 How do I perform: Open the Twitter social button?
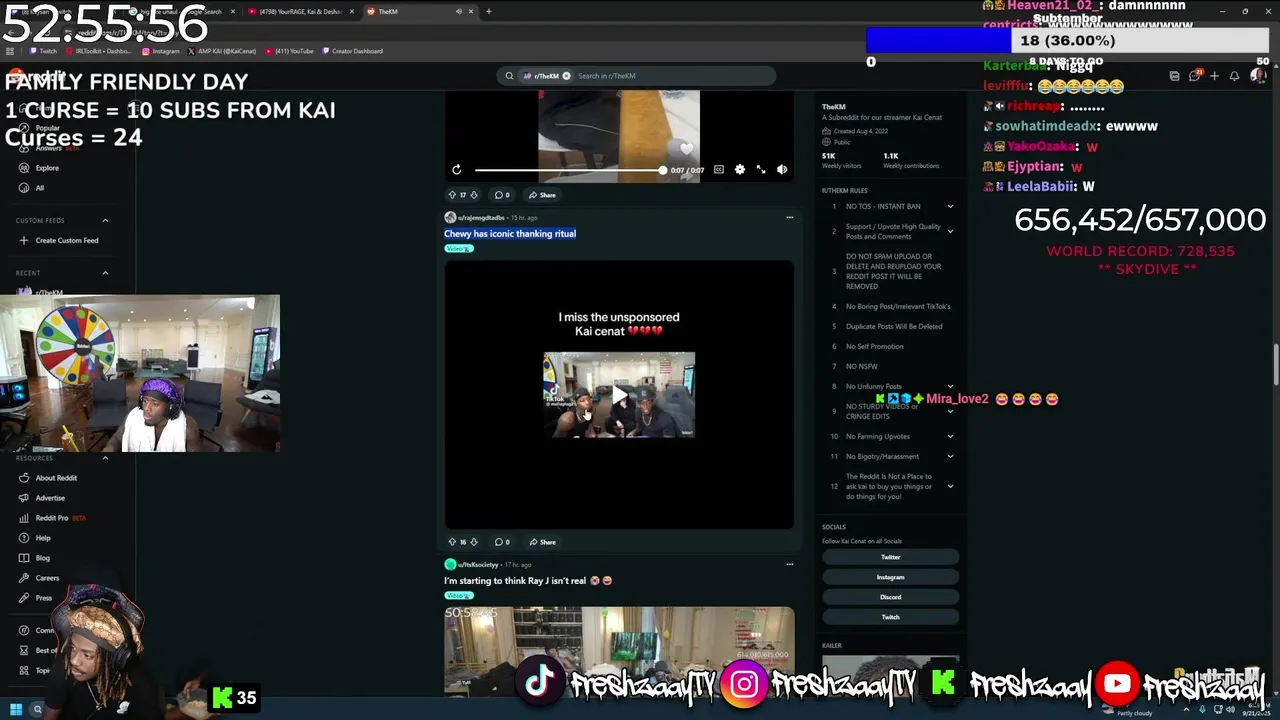[x=890, y=557]
